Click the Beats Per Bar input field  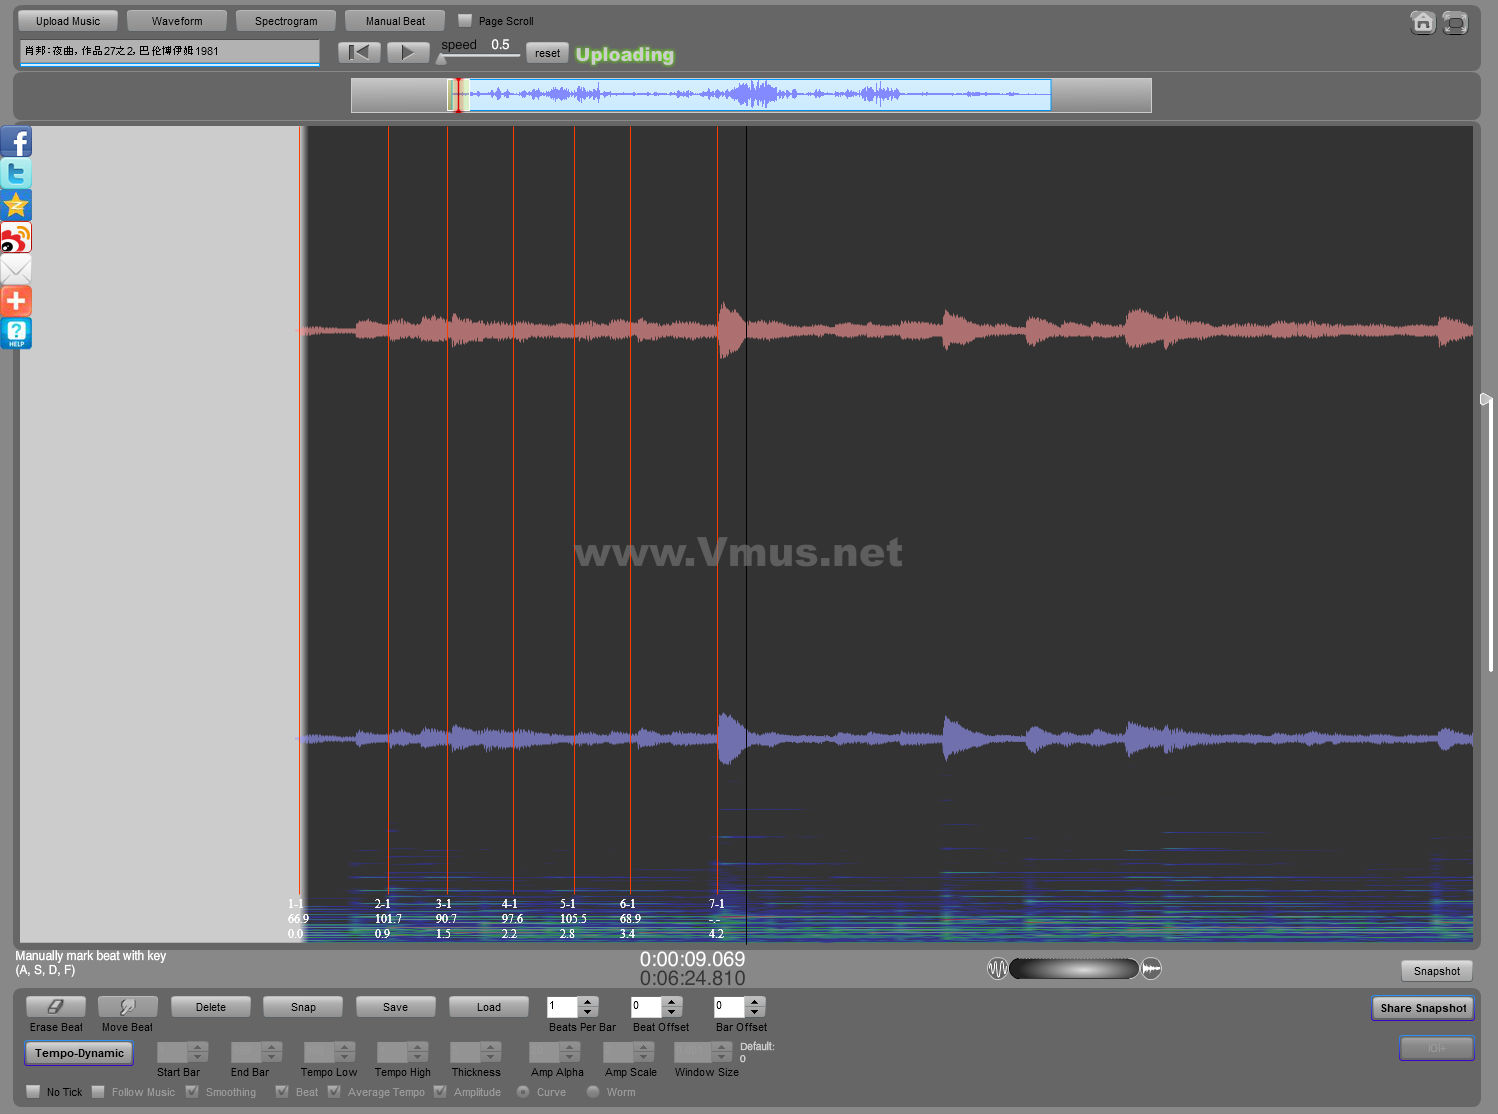563,1007
